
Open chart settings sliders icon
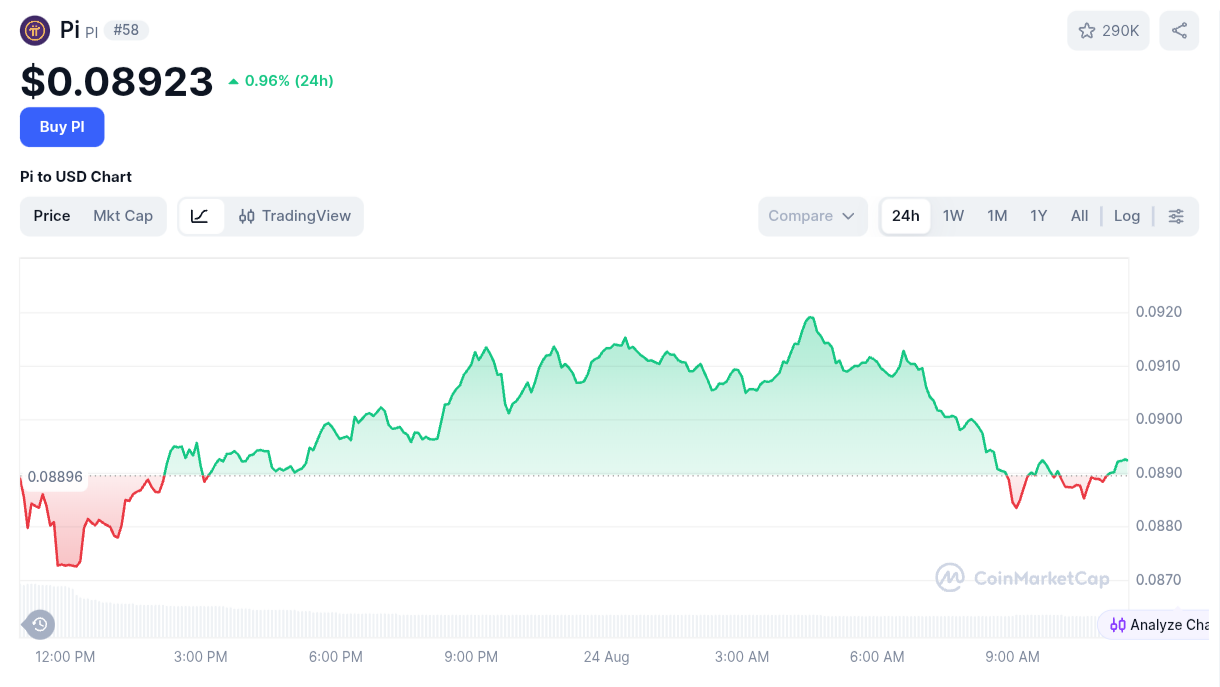pos(1176,216)
